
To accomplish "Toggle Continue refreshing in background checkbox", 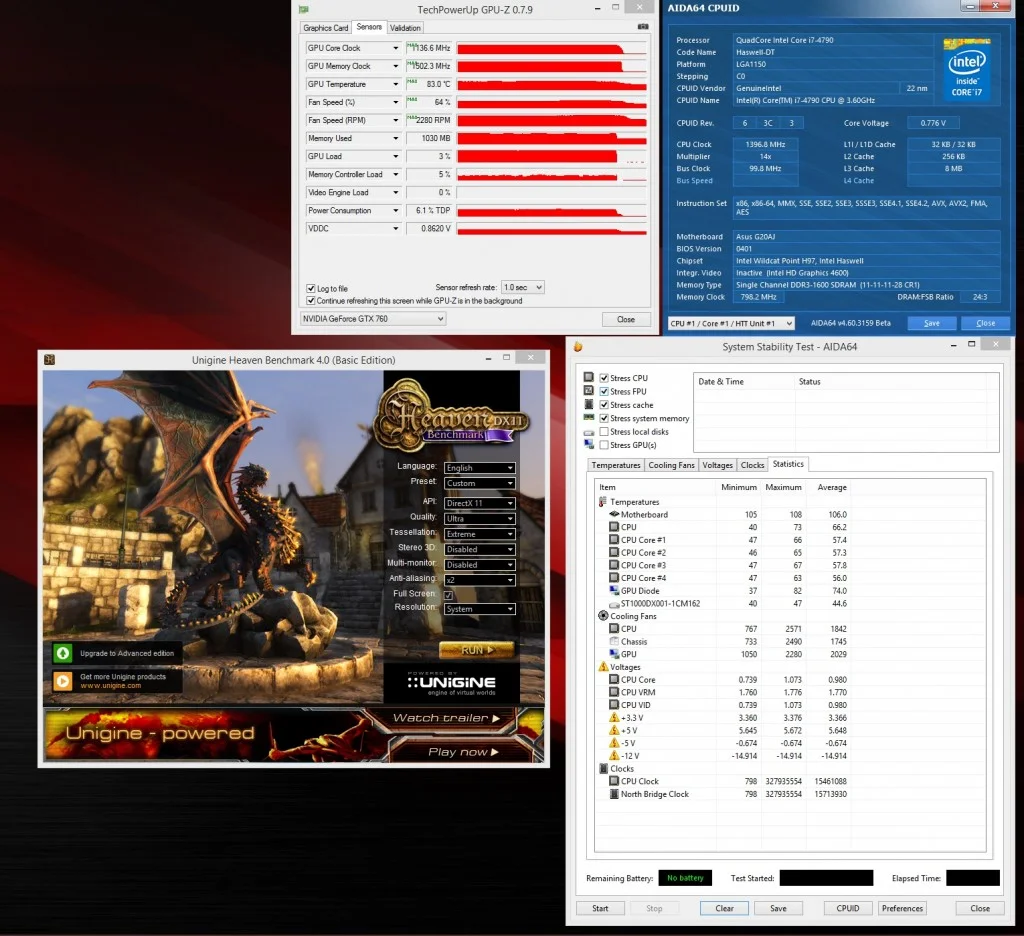I will click(311, 300).
